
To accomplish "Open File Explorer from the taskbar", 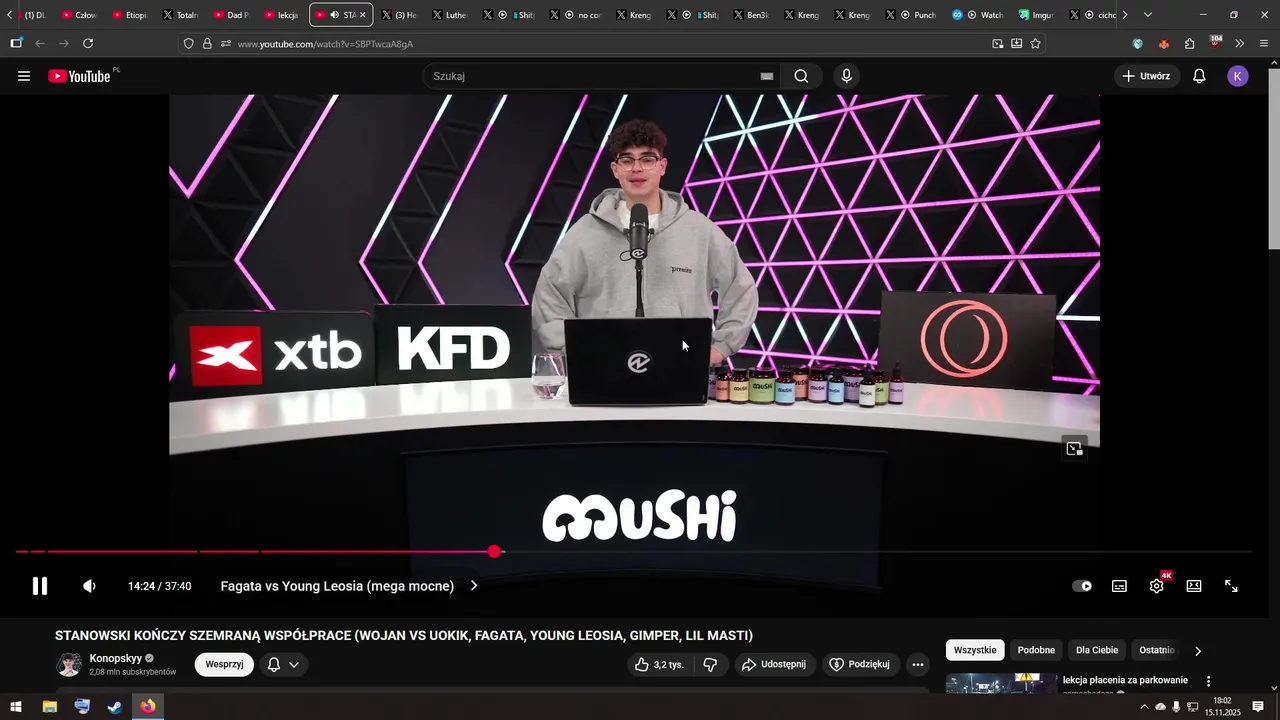I will [49, 707].
